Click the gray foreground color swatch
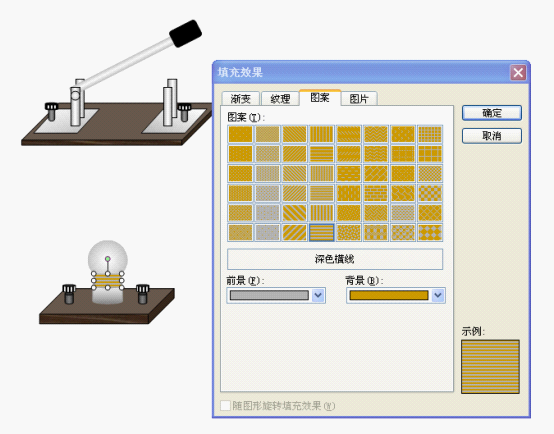The width and height of the screenshot is (554, 434). pyautogui.click(x=269, y=295)
